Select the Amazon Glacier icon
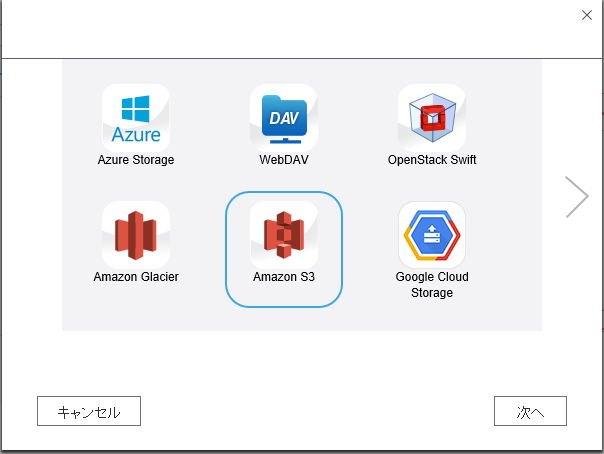The width and height of the screenshot is (604, 454). (x=136, y=235)
